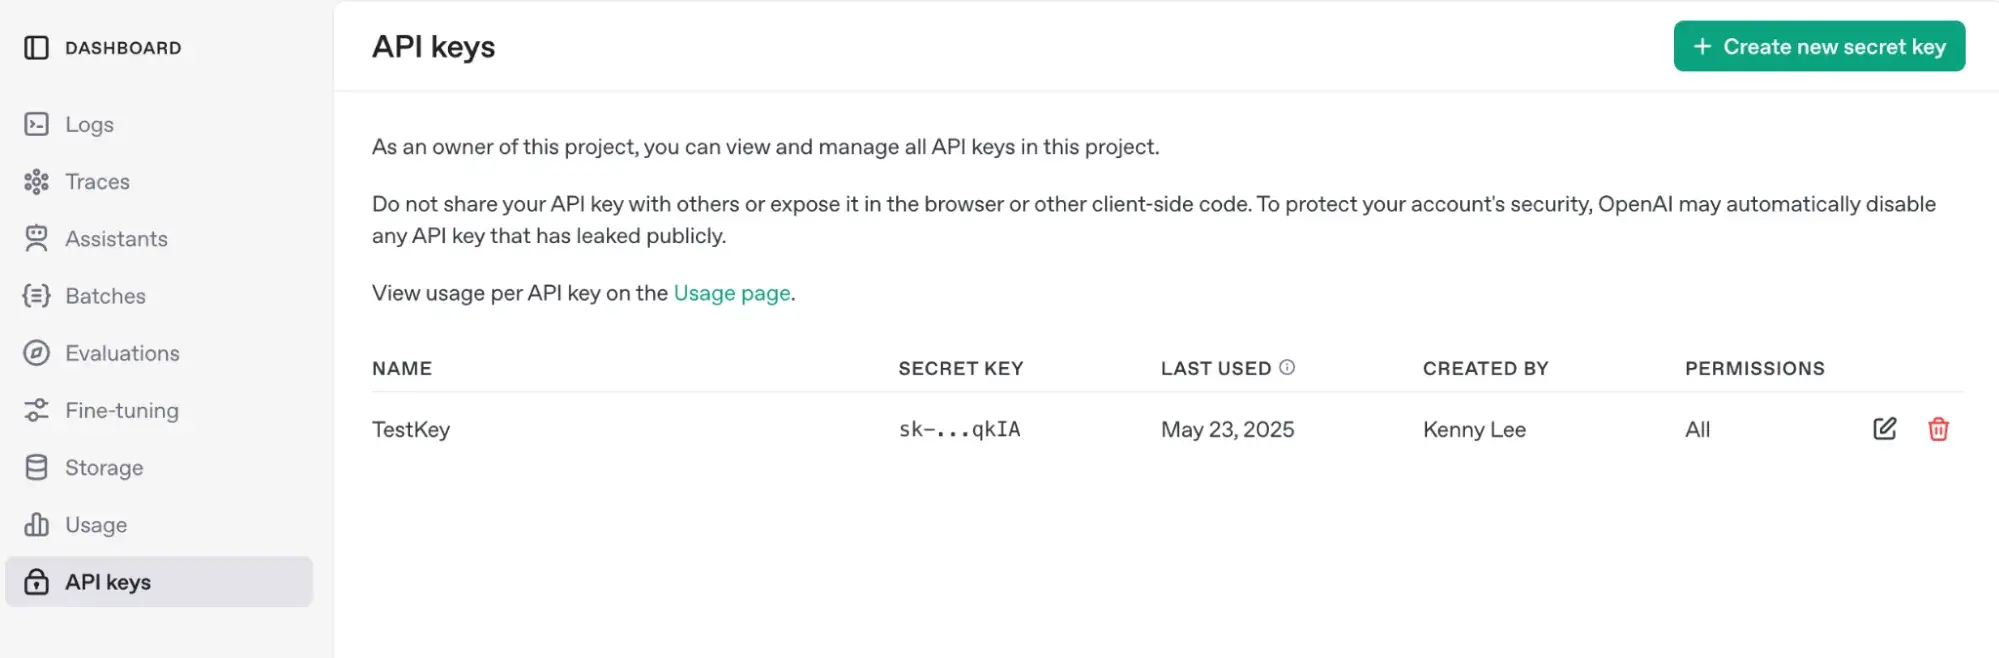Click the Usage bar chart icon
Screen dimensions: 1999x658
pos(36,524)
